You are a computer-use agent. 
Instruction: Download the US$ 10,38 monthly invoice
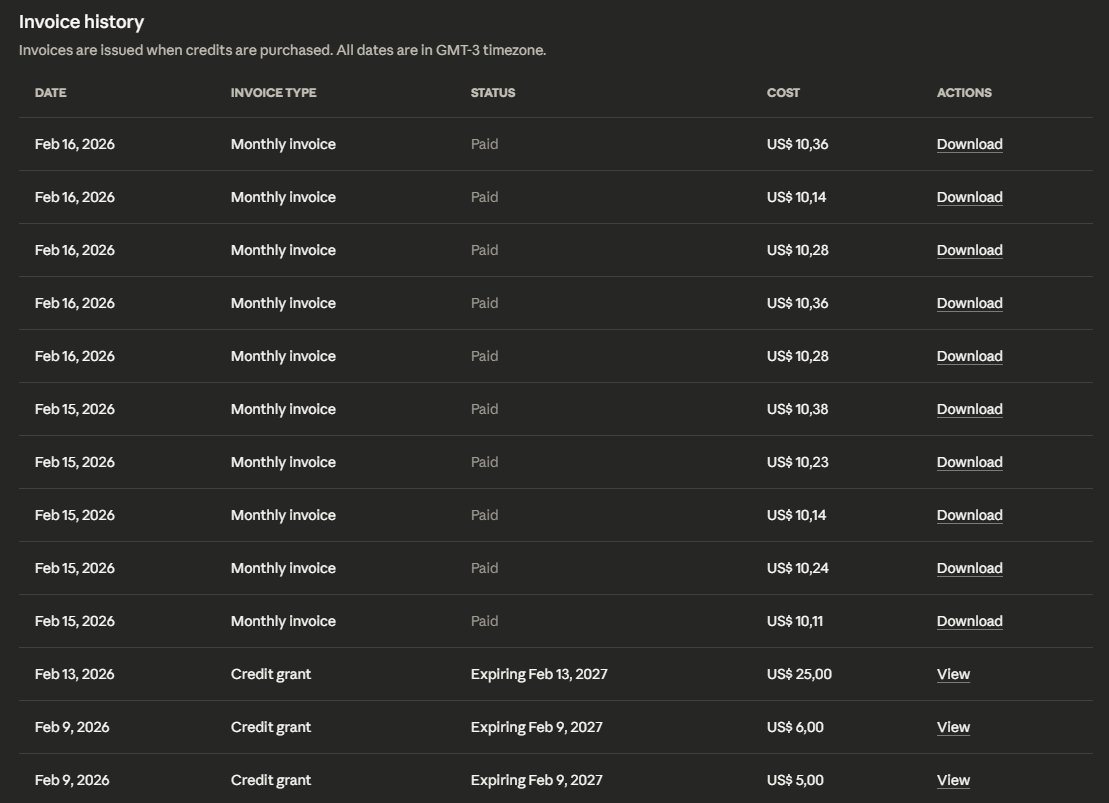969,409
